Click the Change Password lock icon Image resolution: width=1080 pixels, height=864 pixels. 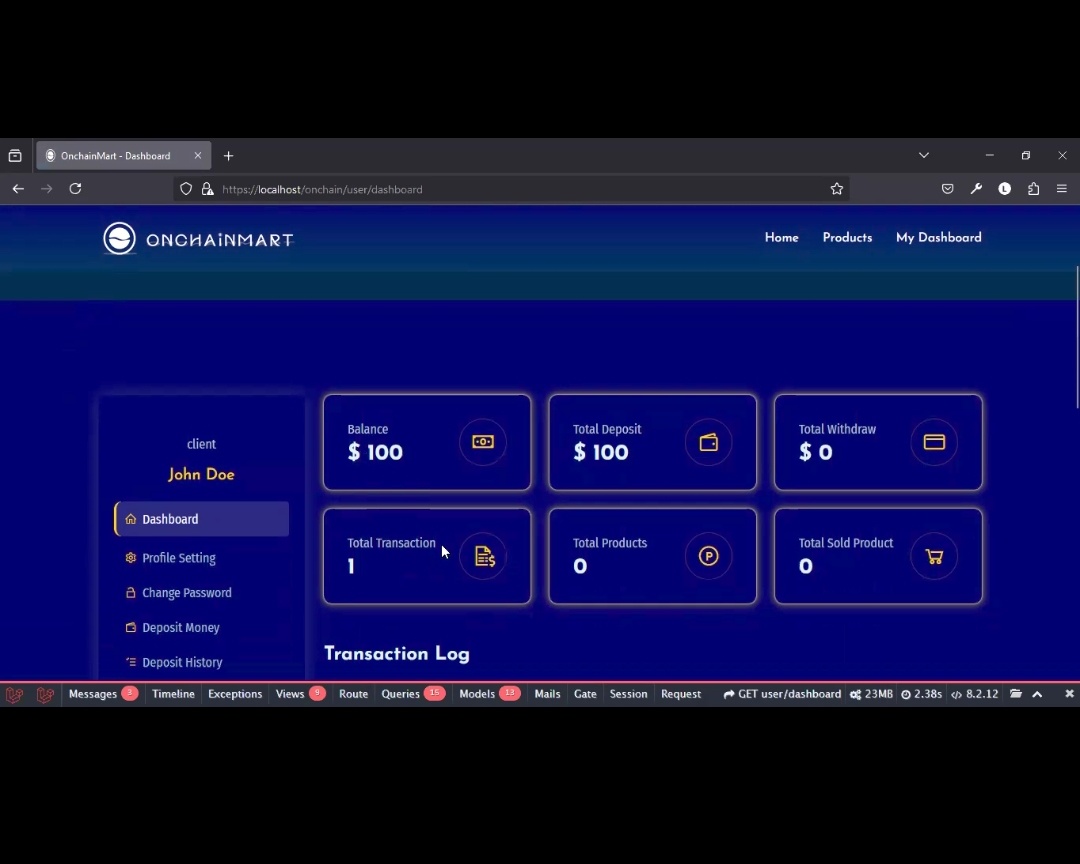coord(131,593)
